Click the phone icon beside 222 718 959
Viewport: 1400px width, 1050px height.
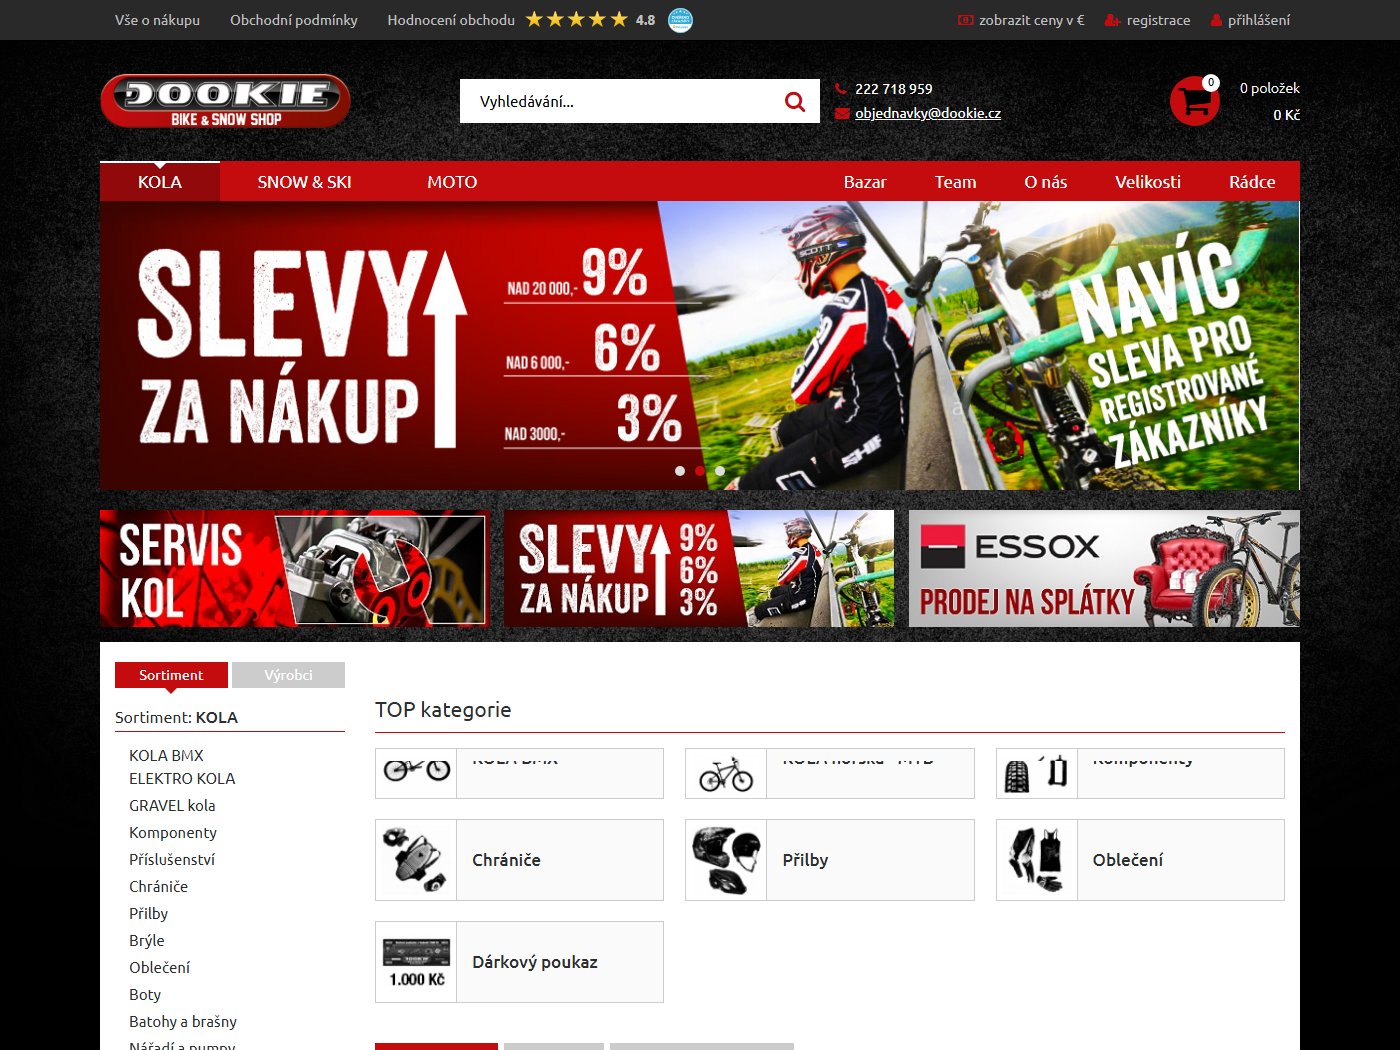841,88
